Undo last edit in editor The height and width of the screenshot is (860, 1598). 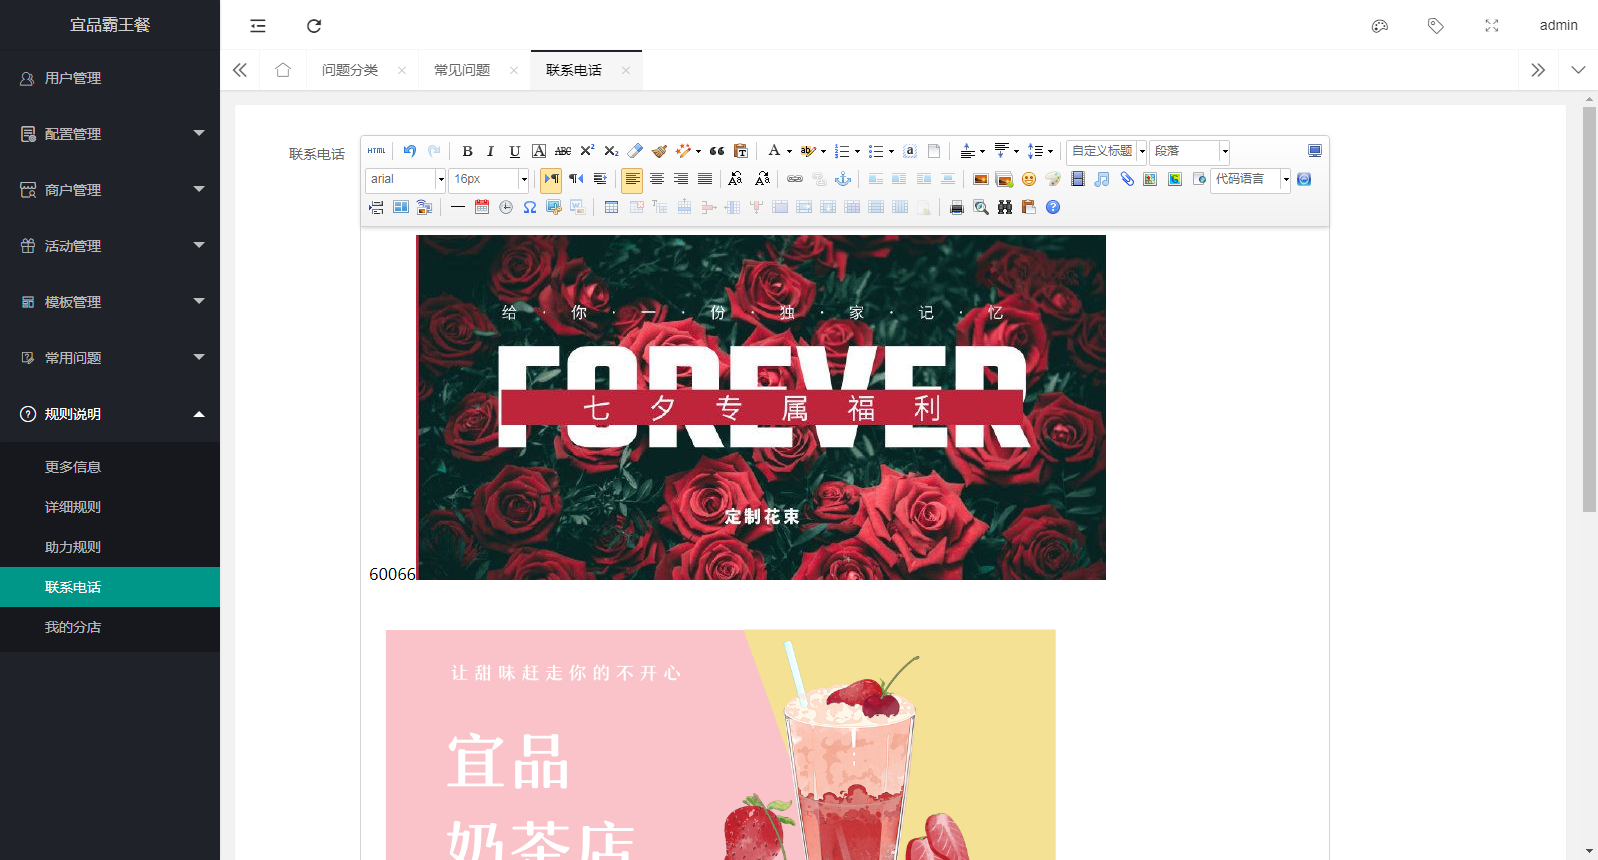click(x=410, y=151)
